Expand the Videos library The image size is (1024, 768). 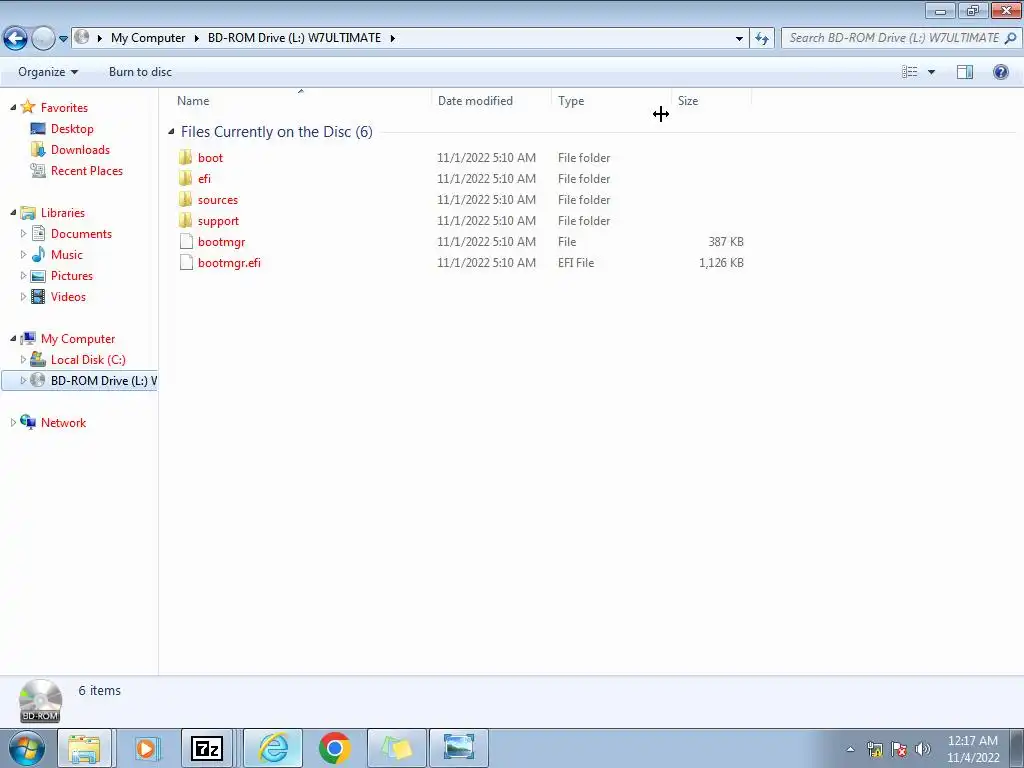click(x=24, y=296)
